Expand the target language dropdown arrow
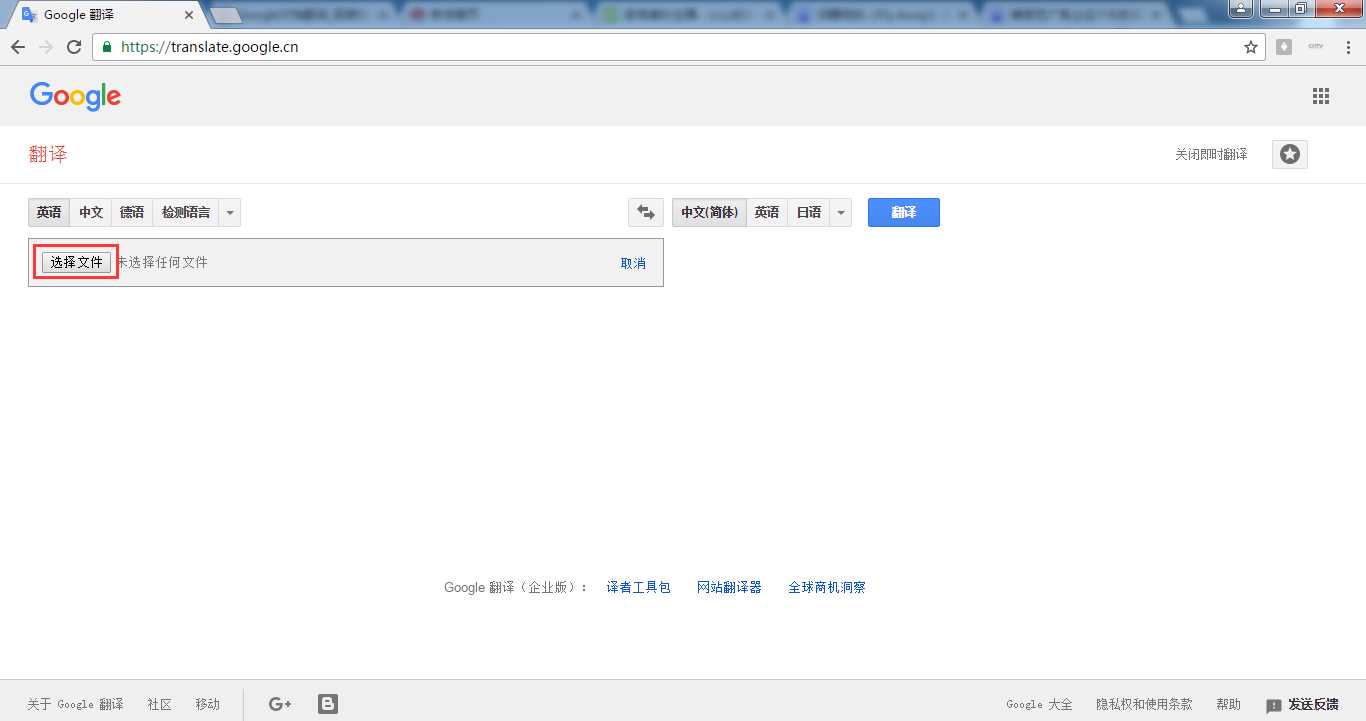 point(841,212)
